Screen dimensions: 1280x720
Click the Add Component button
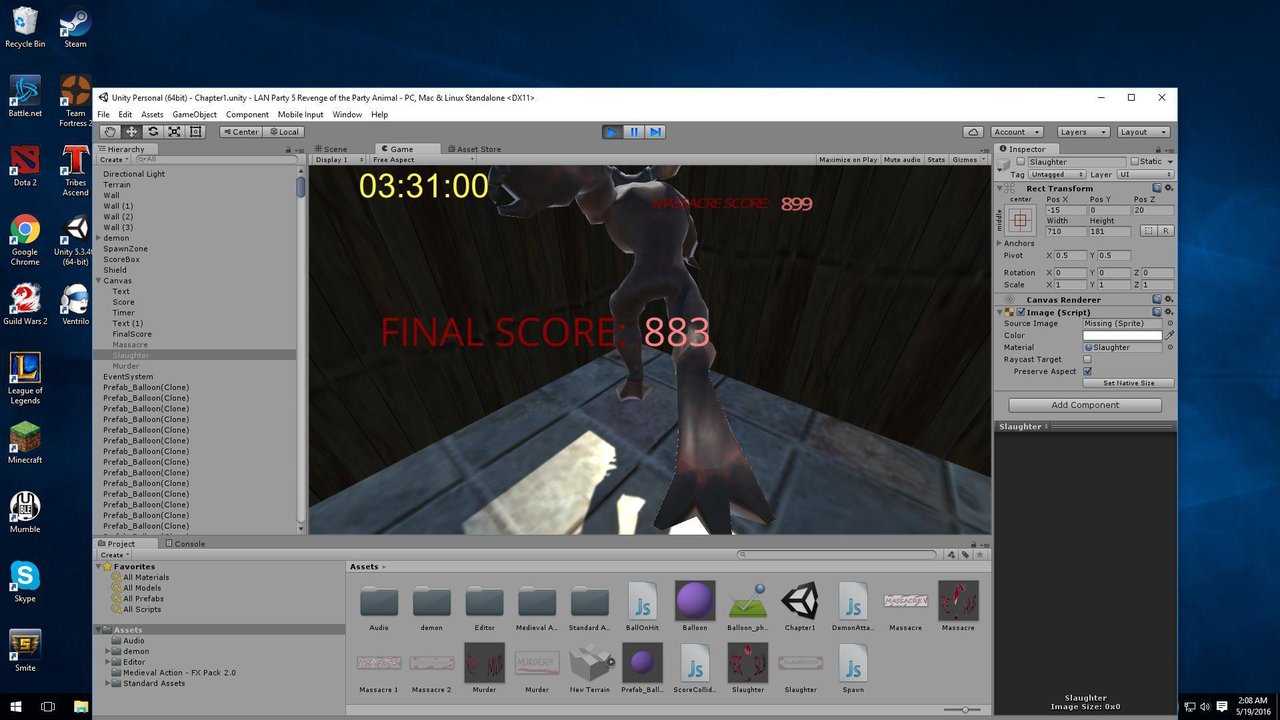[x=1085, y=405]
